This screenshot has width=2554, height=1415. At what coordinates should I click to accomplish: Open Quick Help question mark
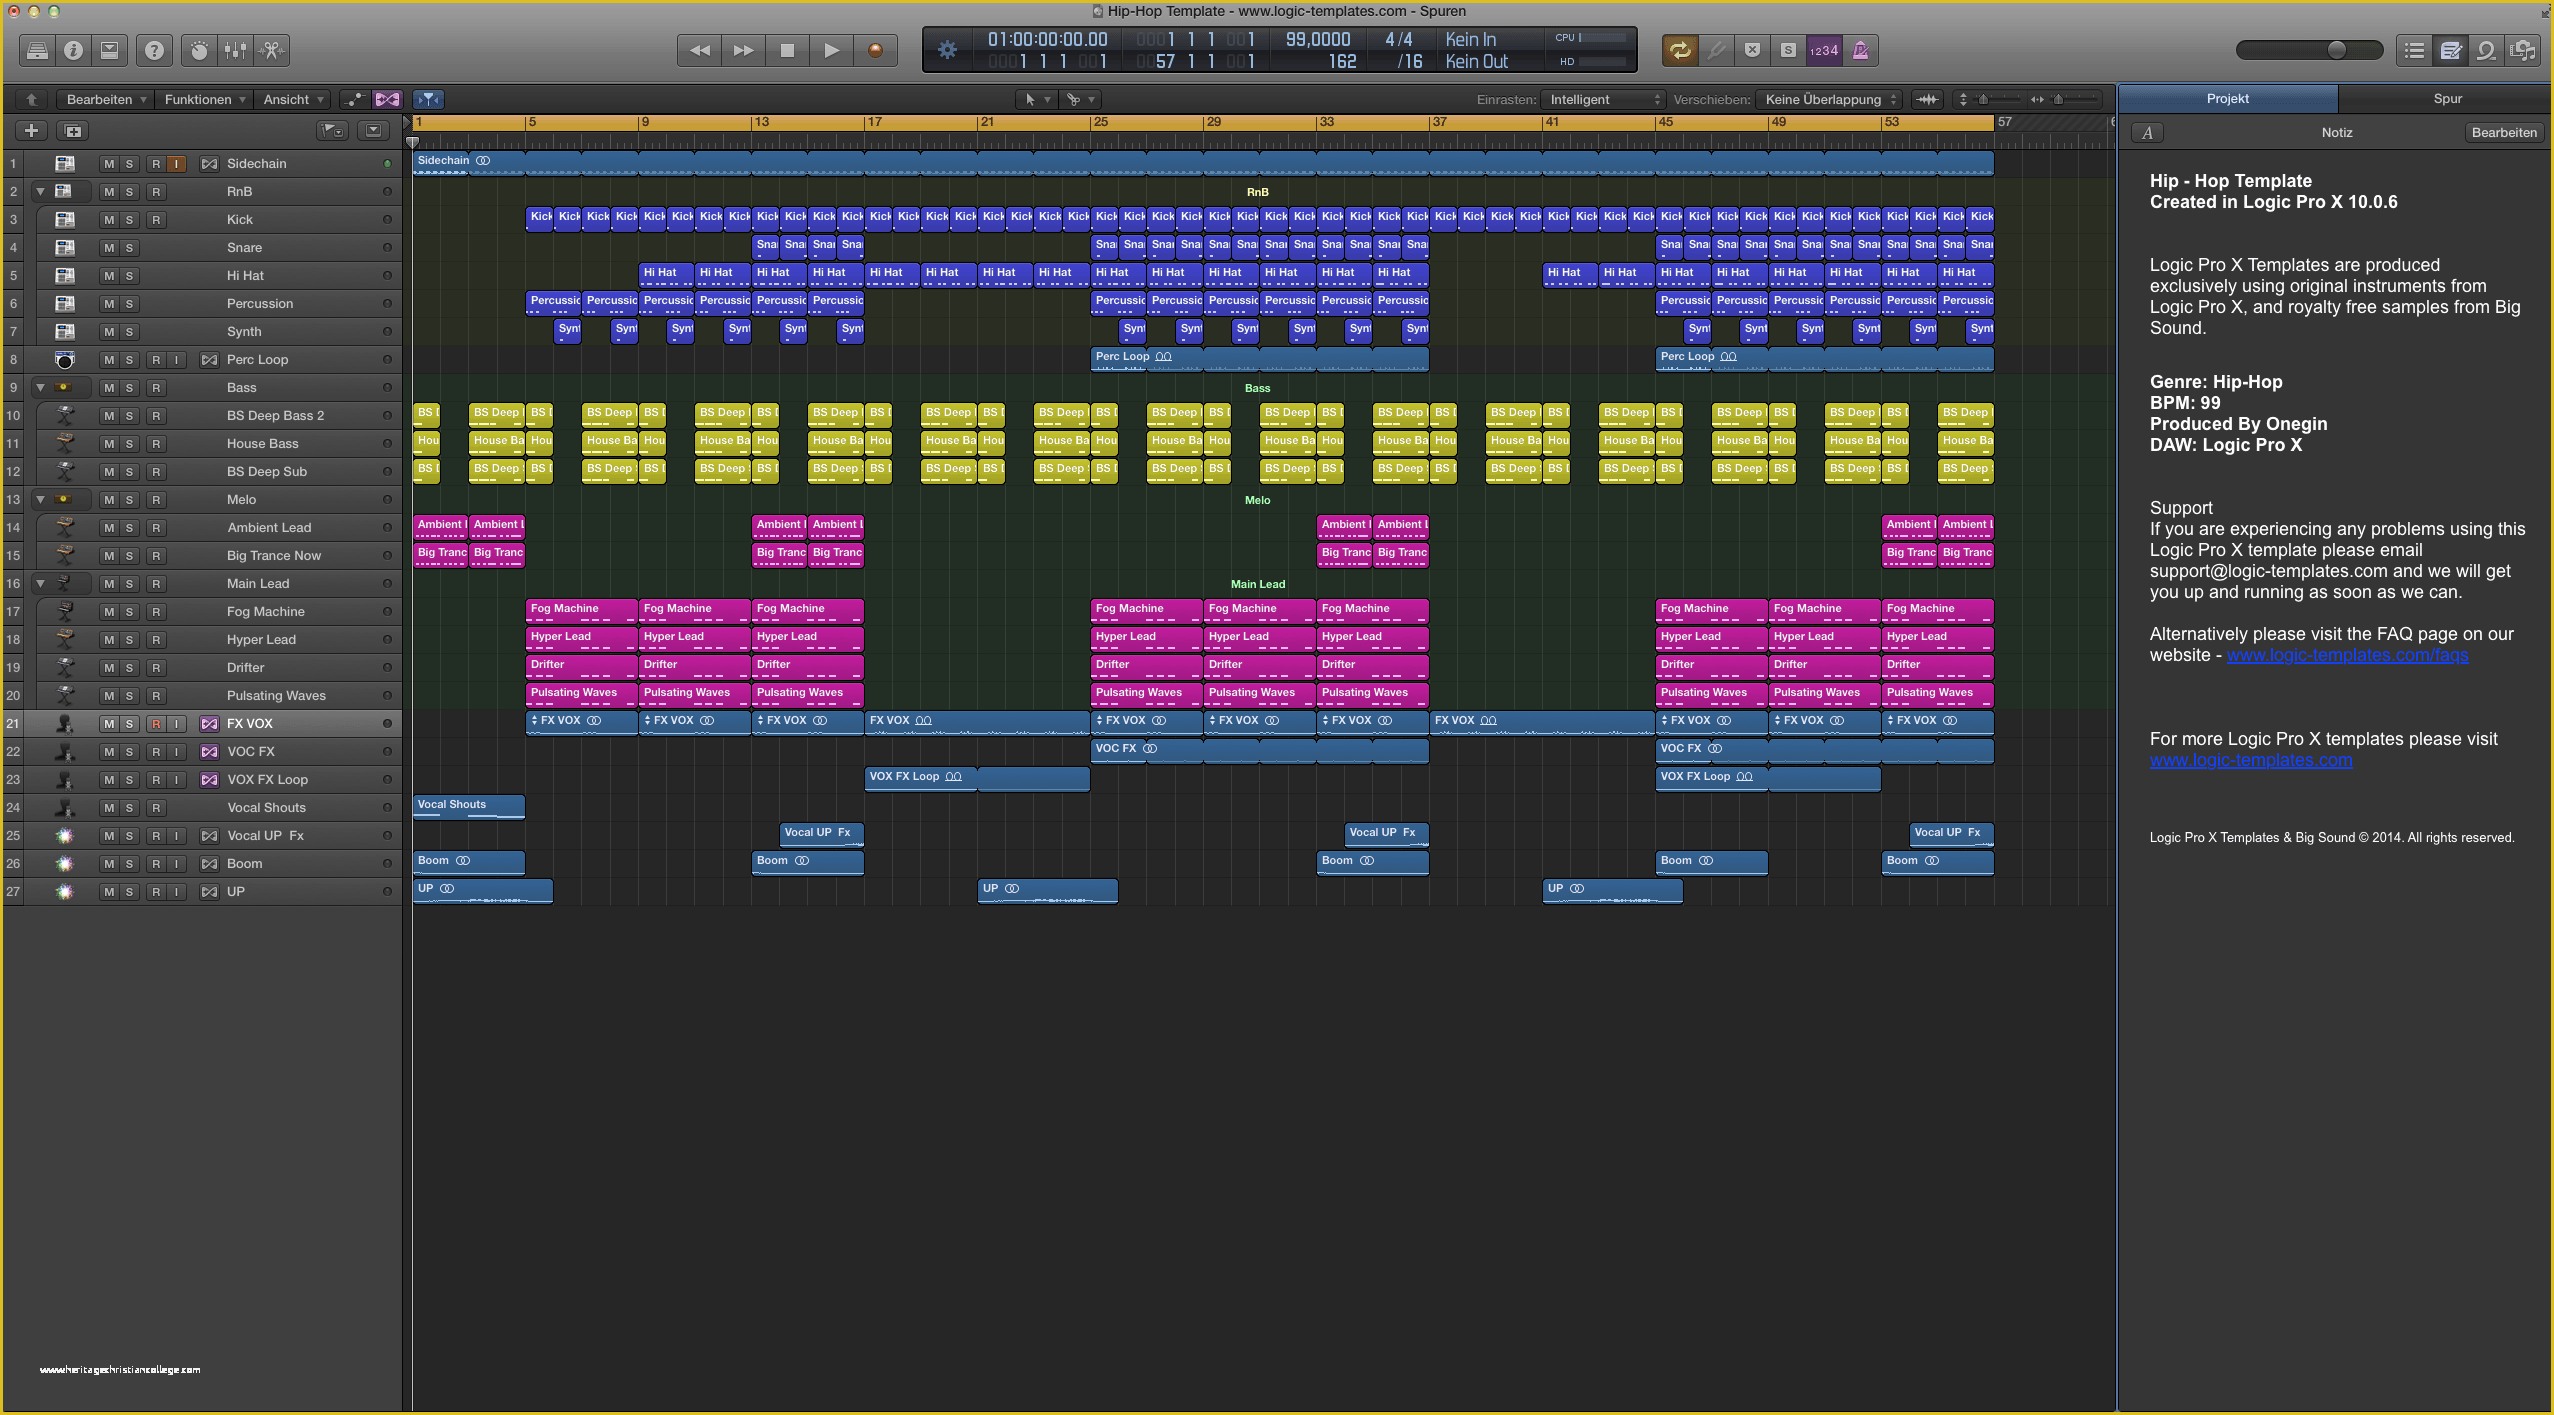click(x=154, y=50)
